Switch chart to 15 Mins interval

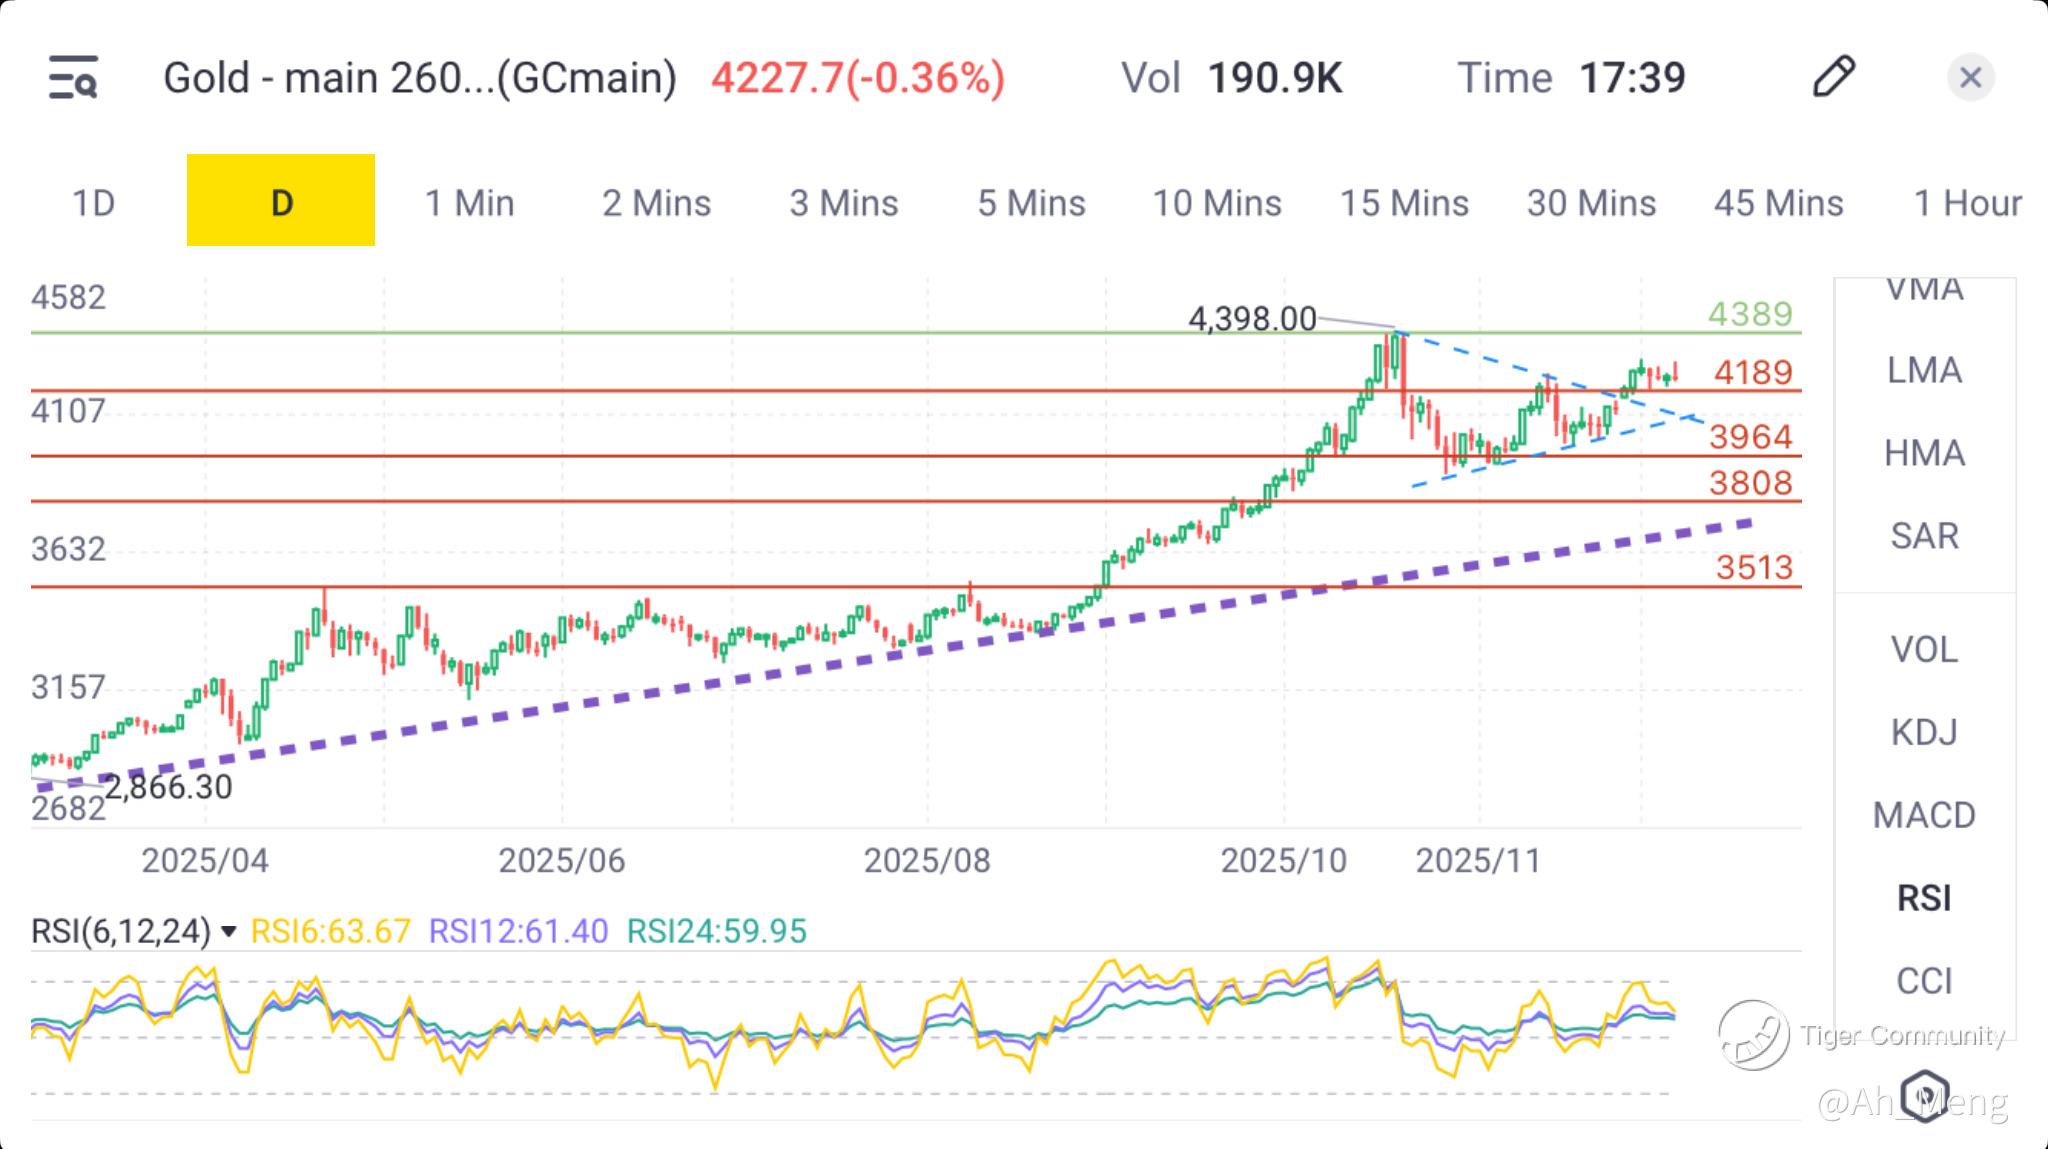tap(1404, 203)
